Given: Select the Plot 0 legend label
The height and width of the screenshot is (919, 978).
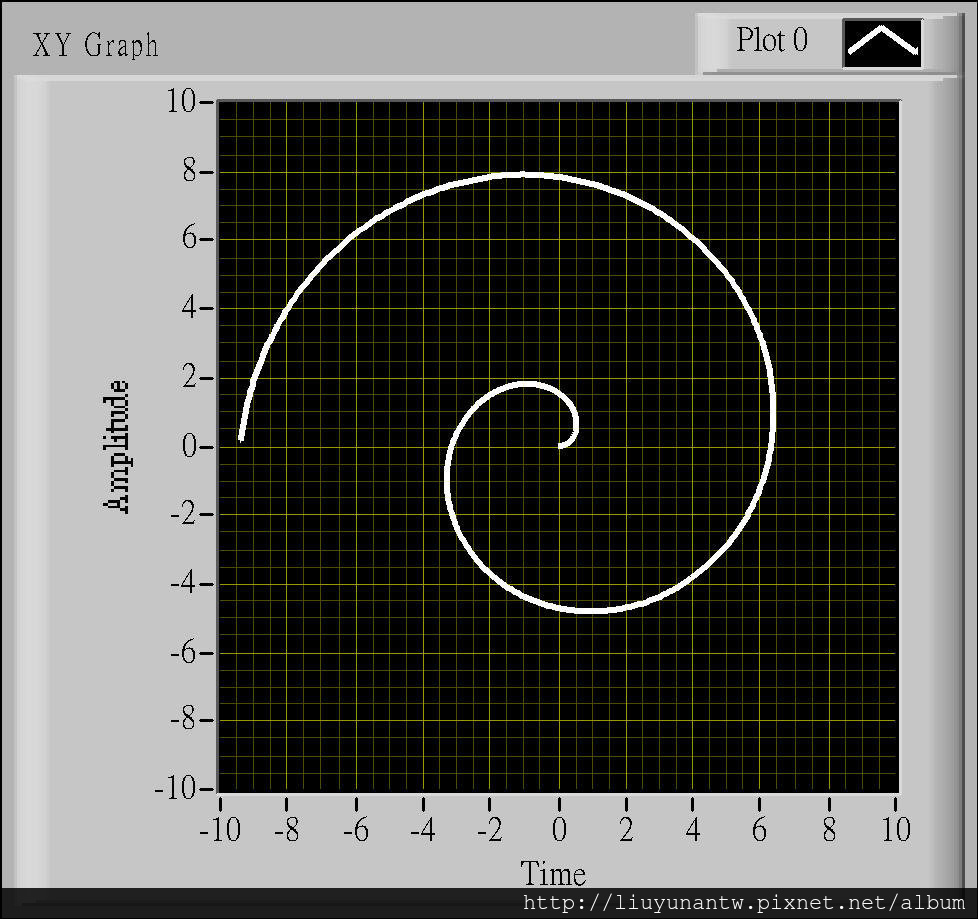Looking at the screenshot, I should 772,41.
